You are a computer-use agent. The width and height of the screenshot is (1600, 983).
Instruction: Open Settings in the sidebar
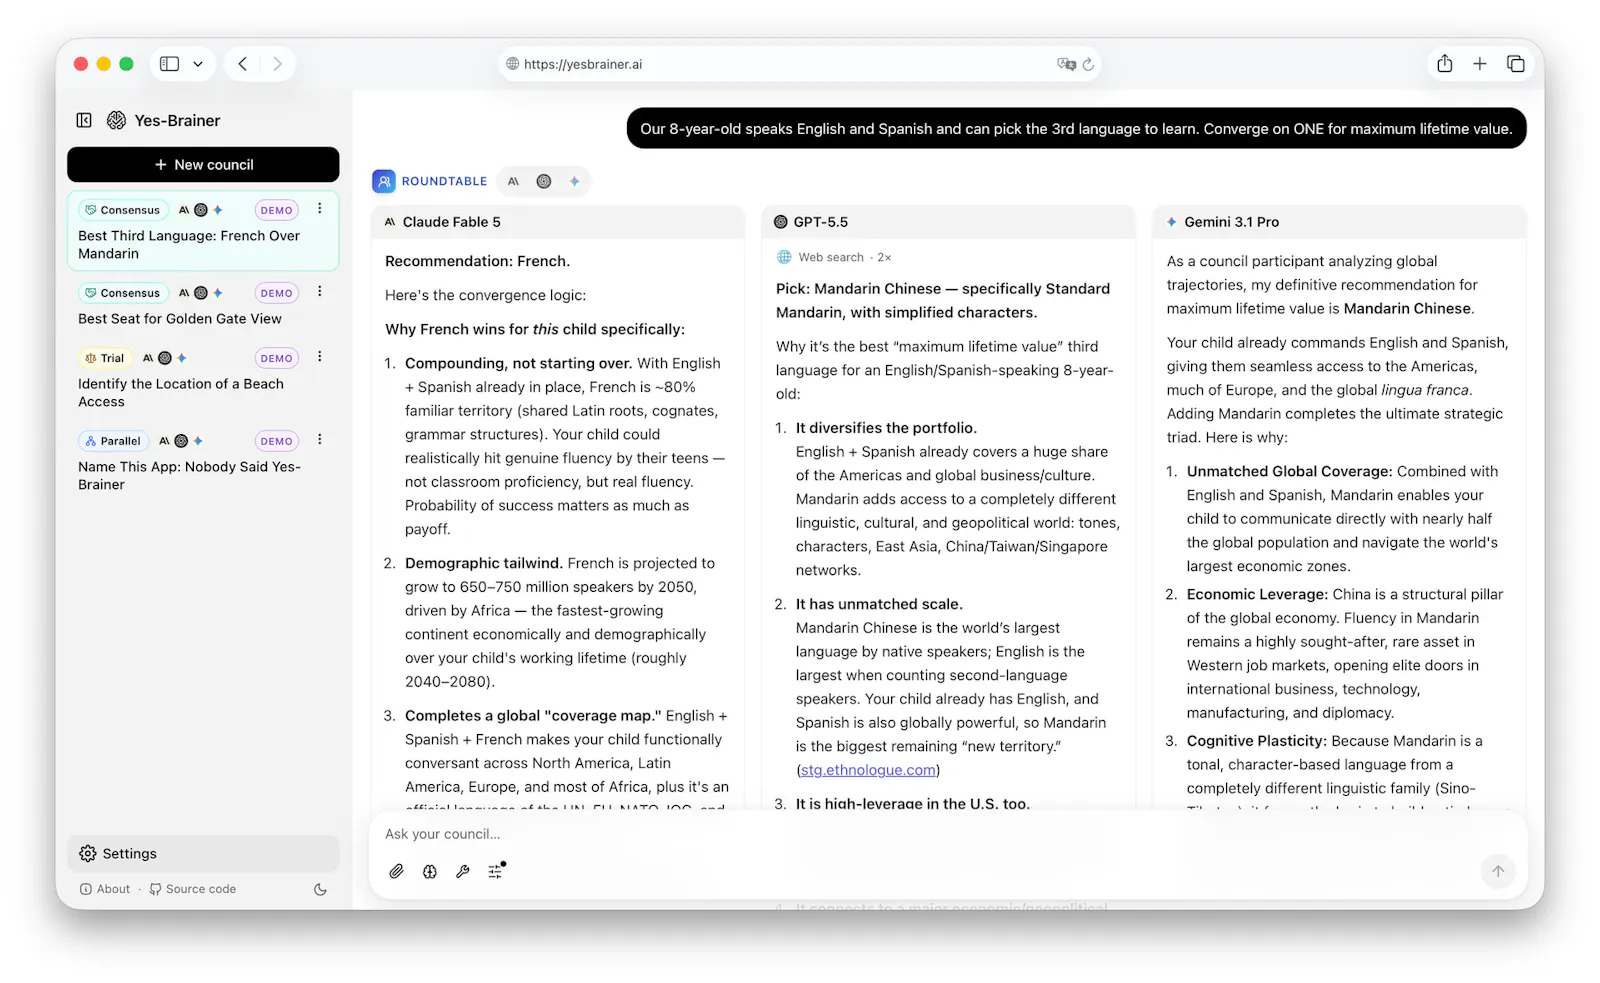(203, 854)
